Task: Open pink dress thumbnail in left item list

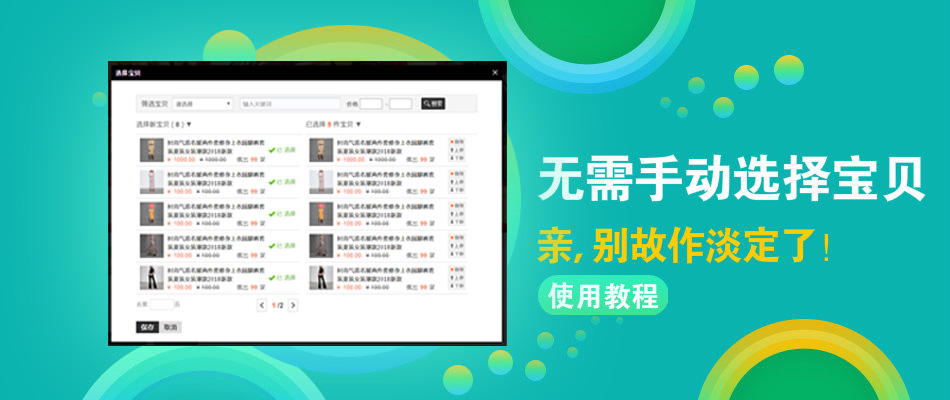Action: (x=152, y=182)
